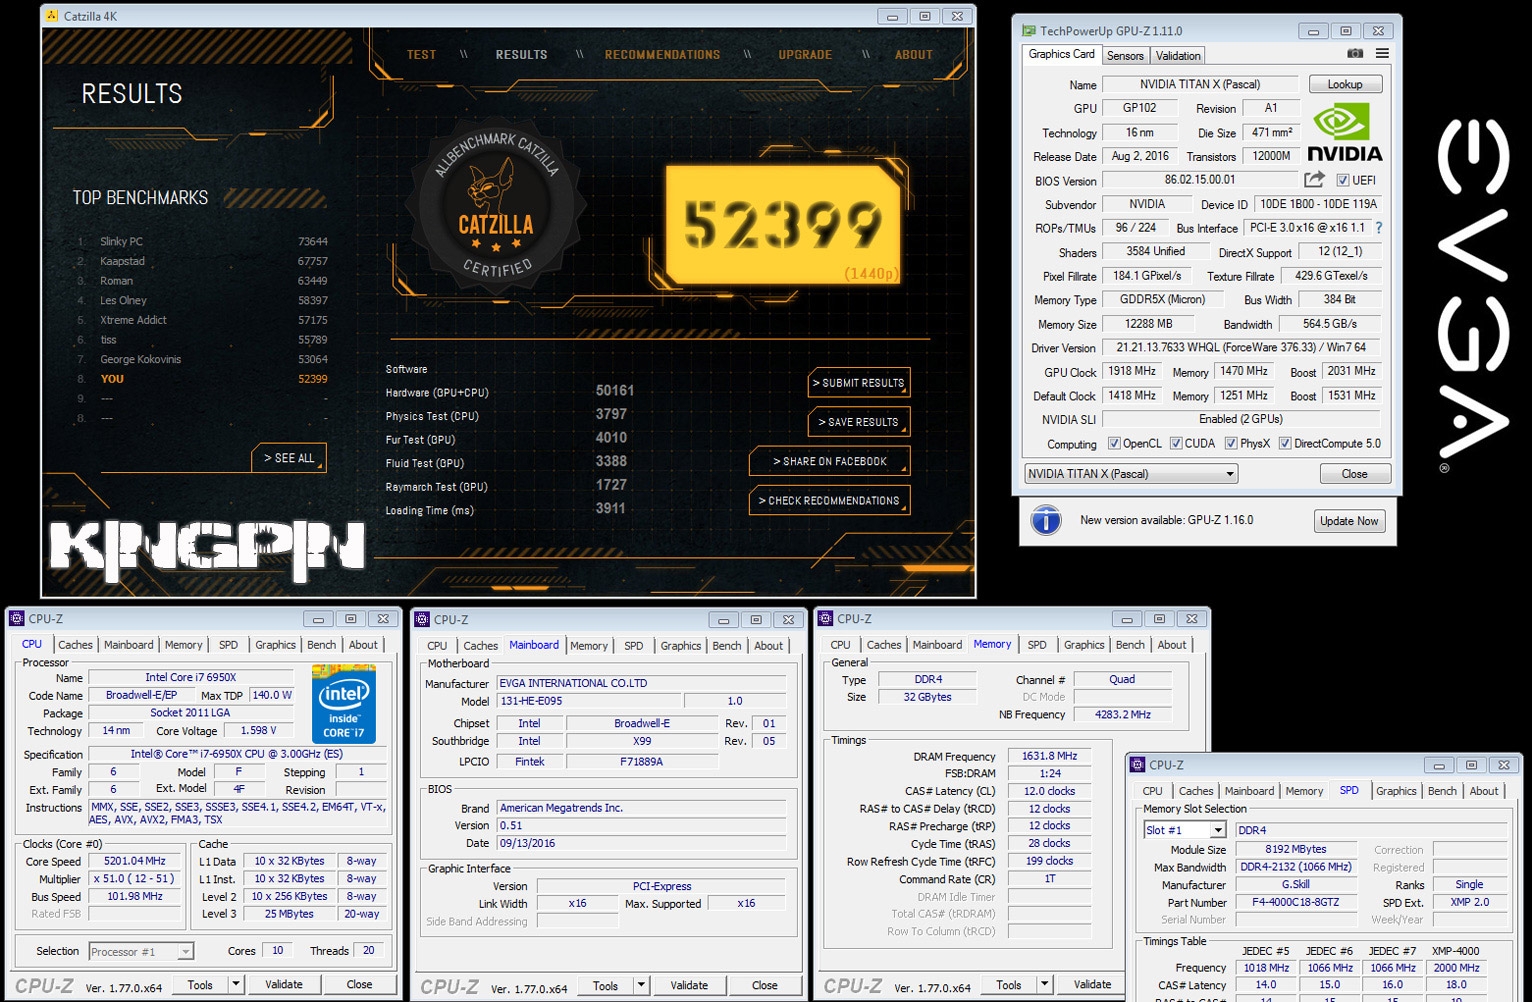Click Bus Interface question mark help icon

tap(1379, 228)
